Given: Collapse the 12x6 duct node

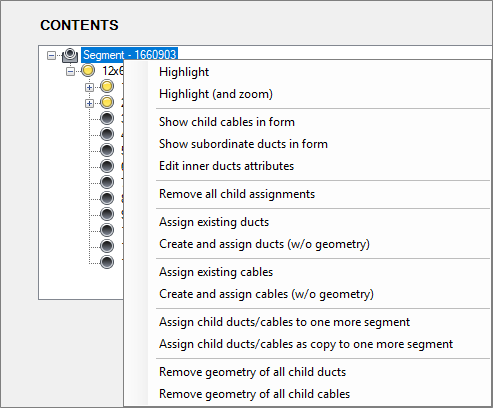Looking at the screenshot, I should pos(70,71).
